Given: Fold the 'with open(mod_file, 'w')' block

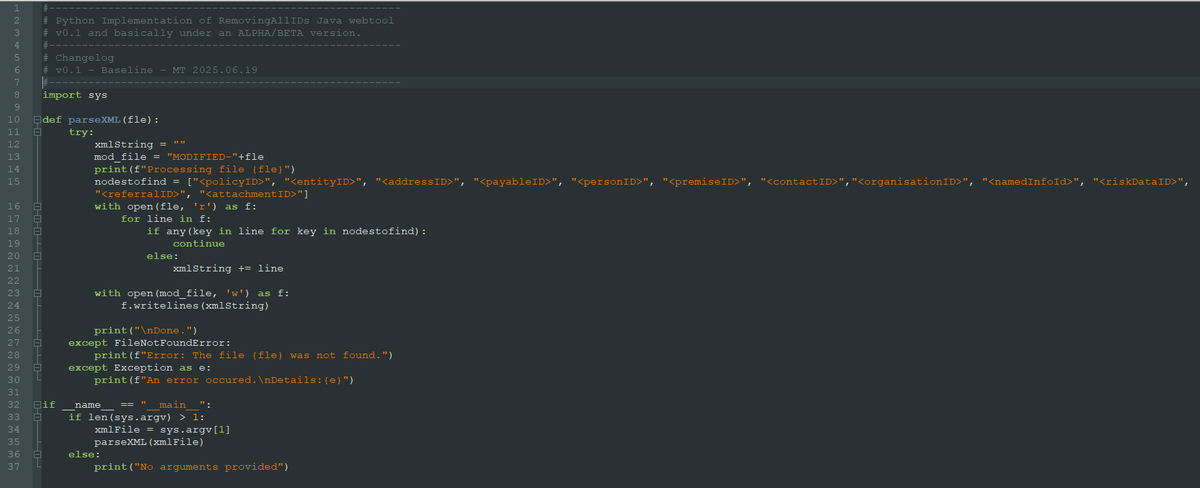Looking at the screenshot, I should tap(37, 293).
